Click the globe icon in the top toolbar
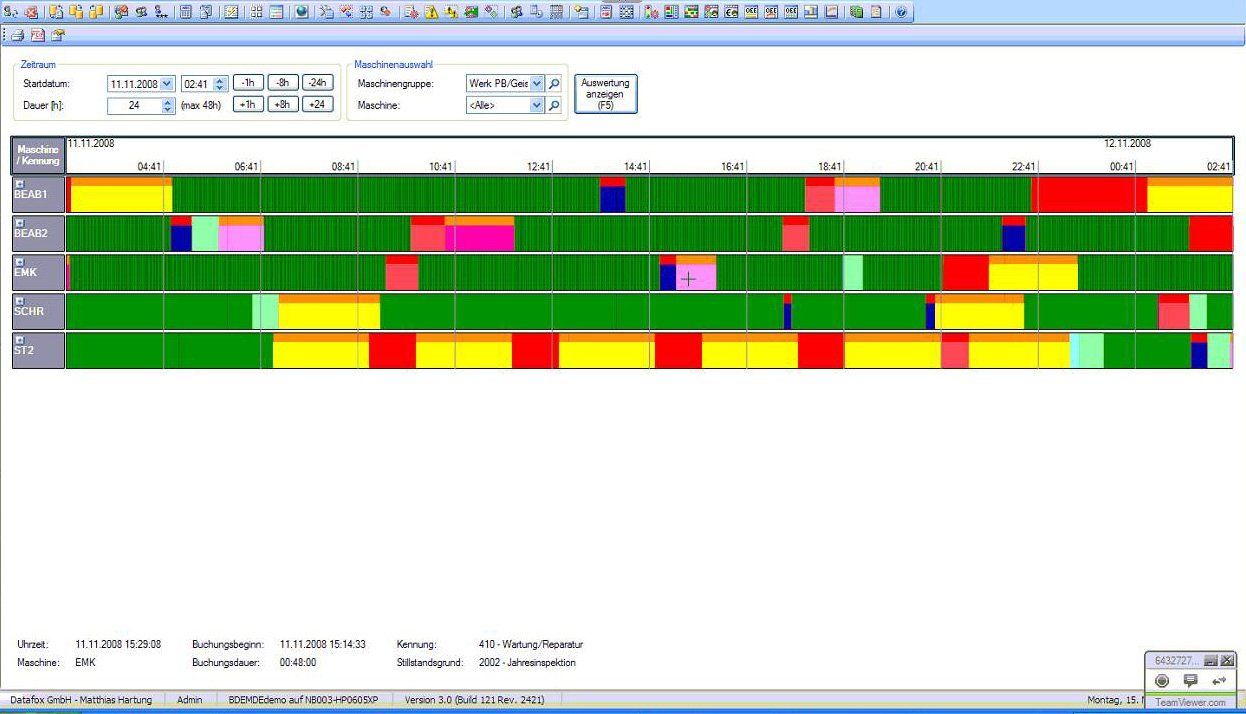 point(301,12)
